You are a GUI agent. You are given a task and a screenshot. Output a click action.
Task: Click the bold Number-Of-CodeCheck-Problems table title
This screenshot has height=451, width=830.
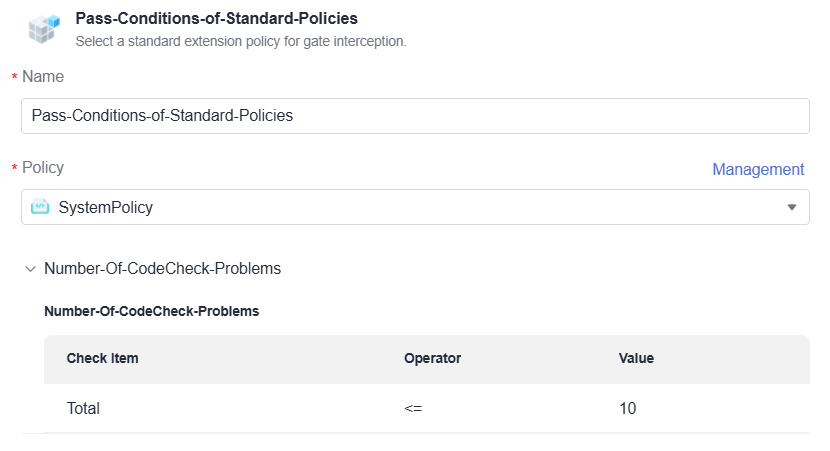click(151, 311)
